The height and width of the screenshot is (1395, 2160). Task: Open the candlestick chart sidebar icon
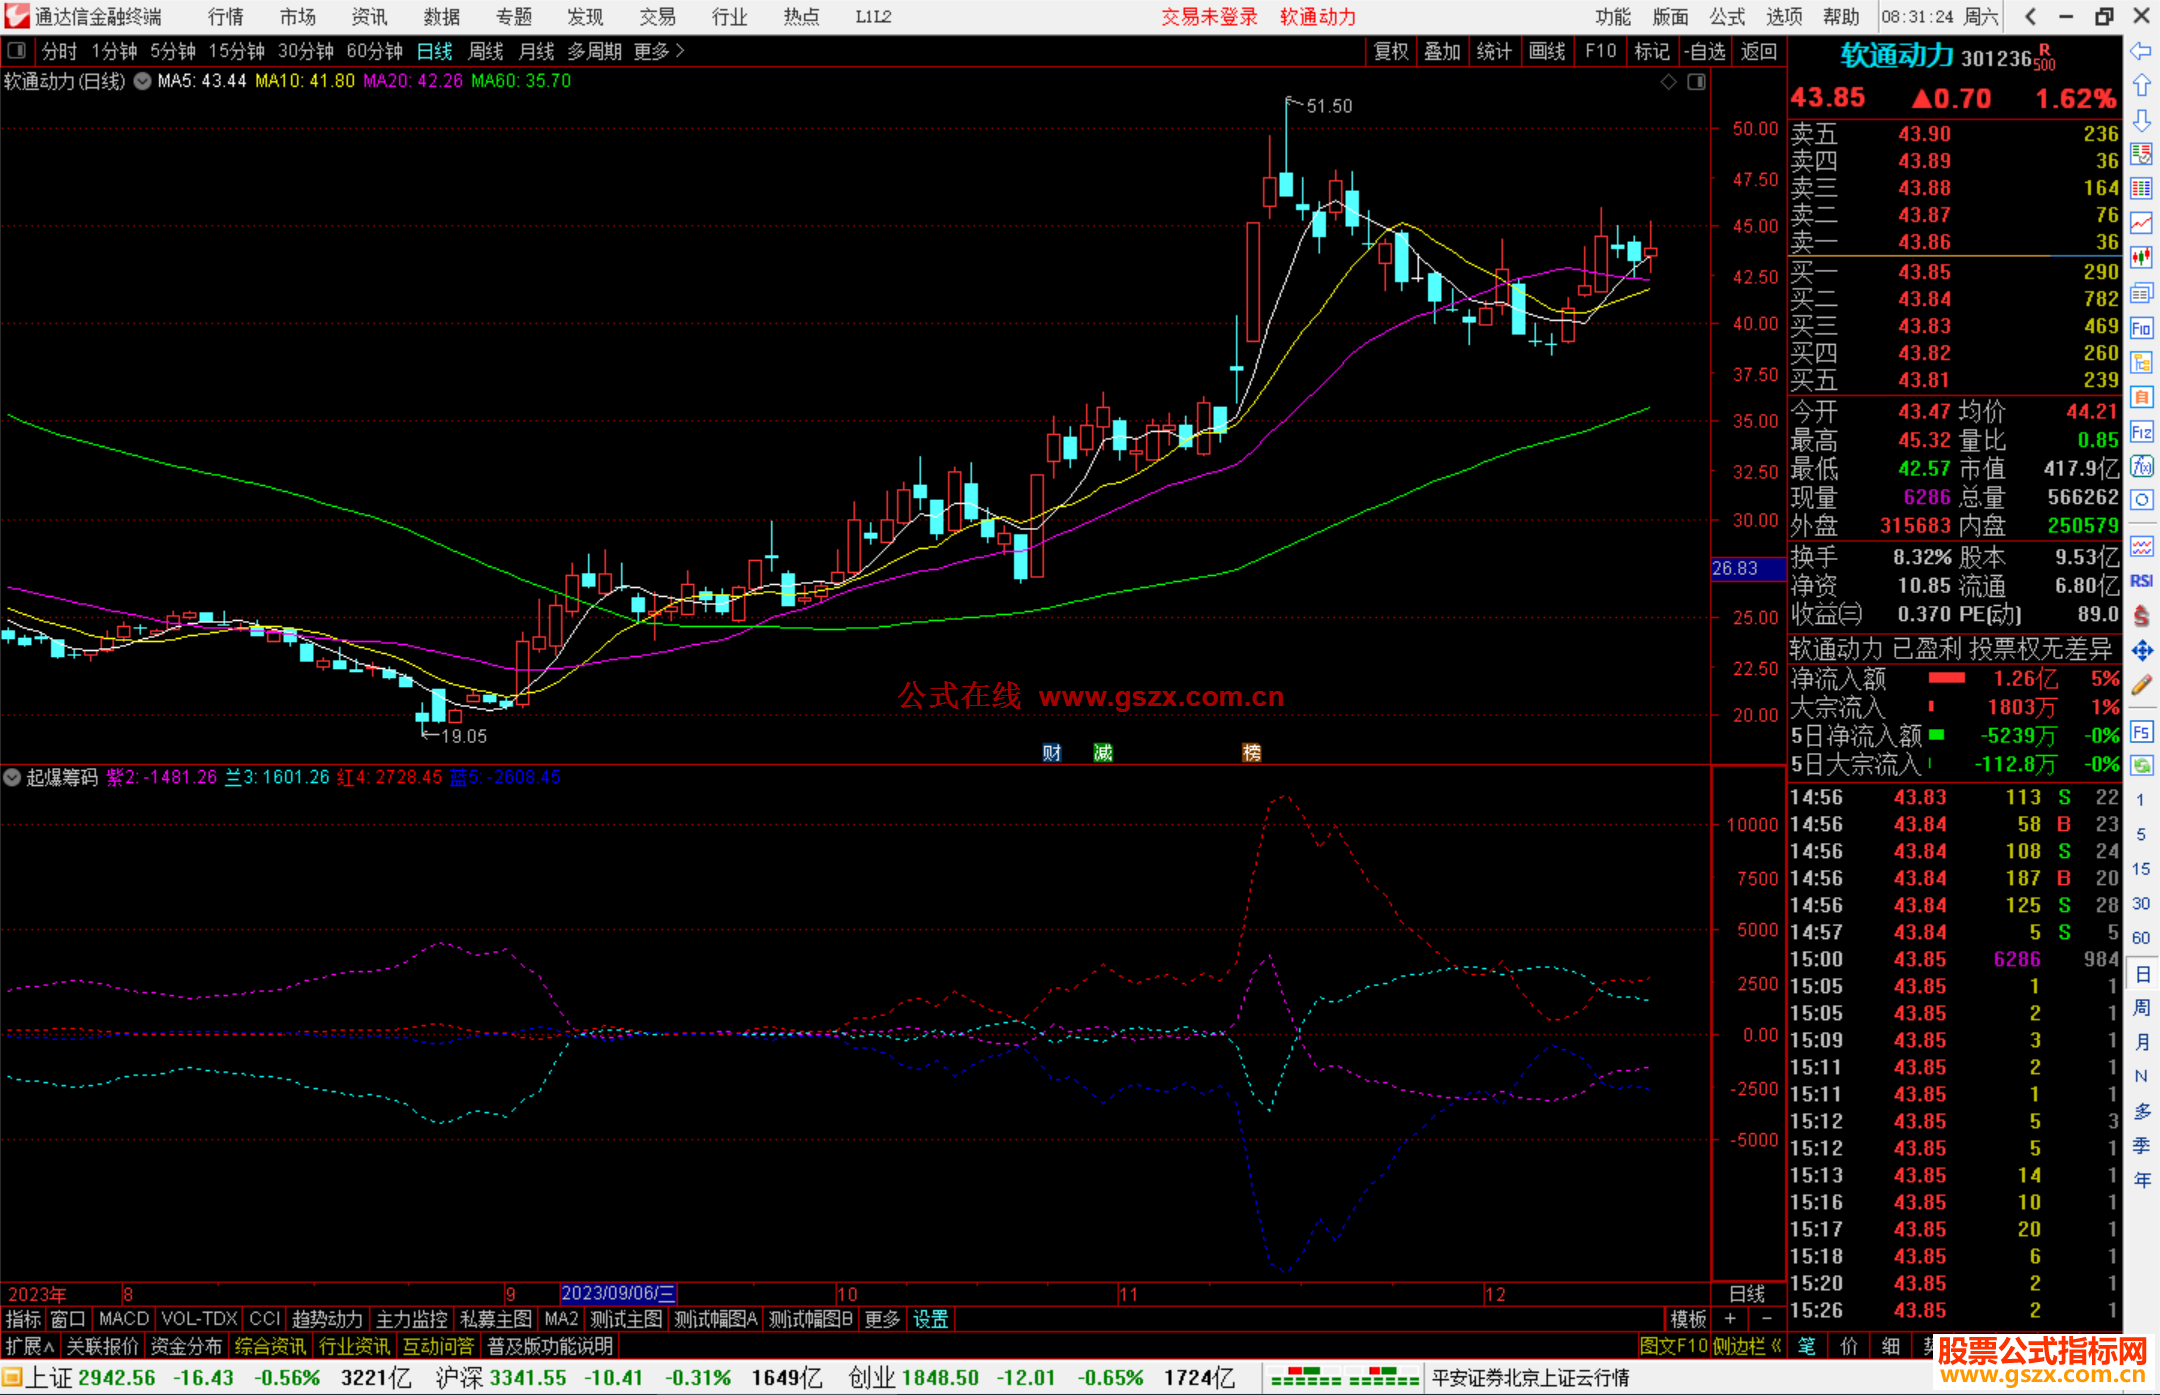tap(2141, 258)
